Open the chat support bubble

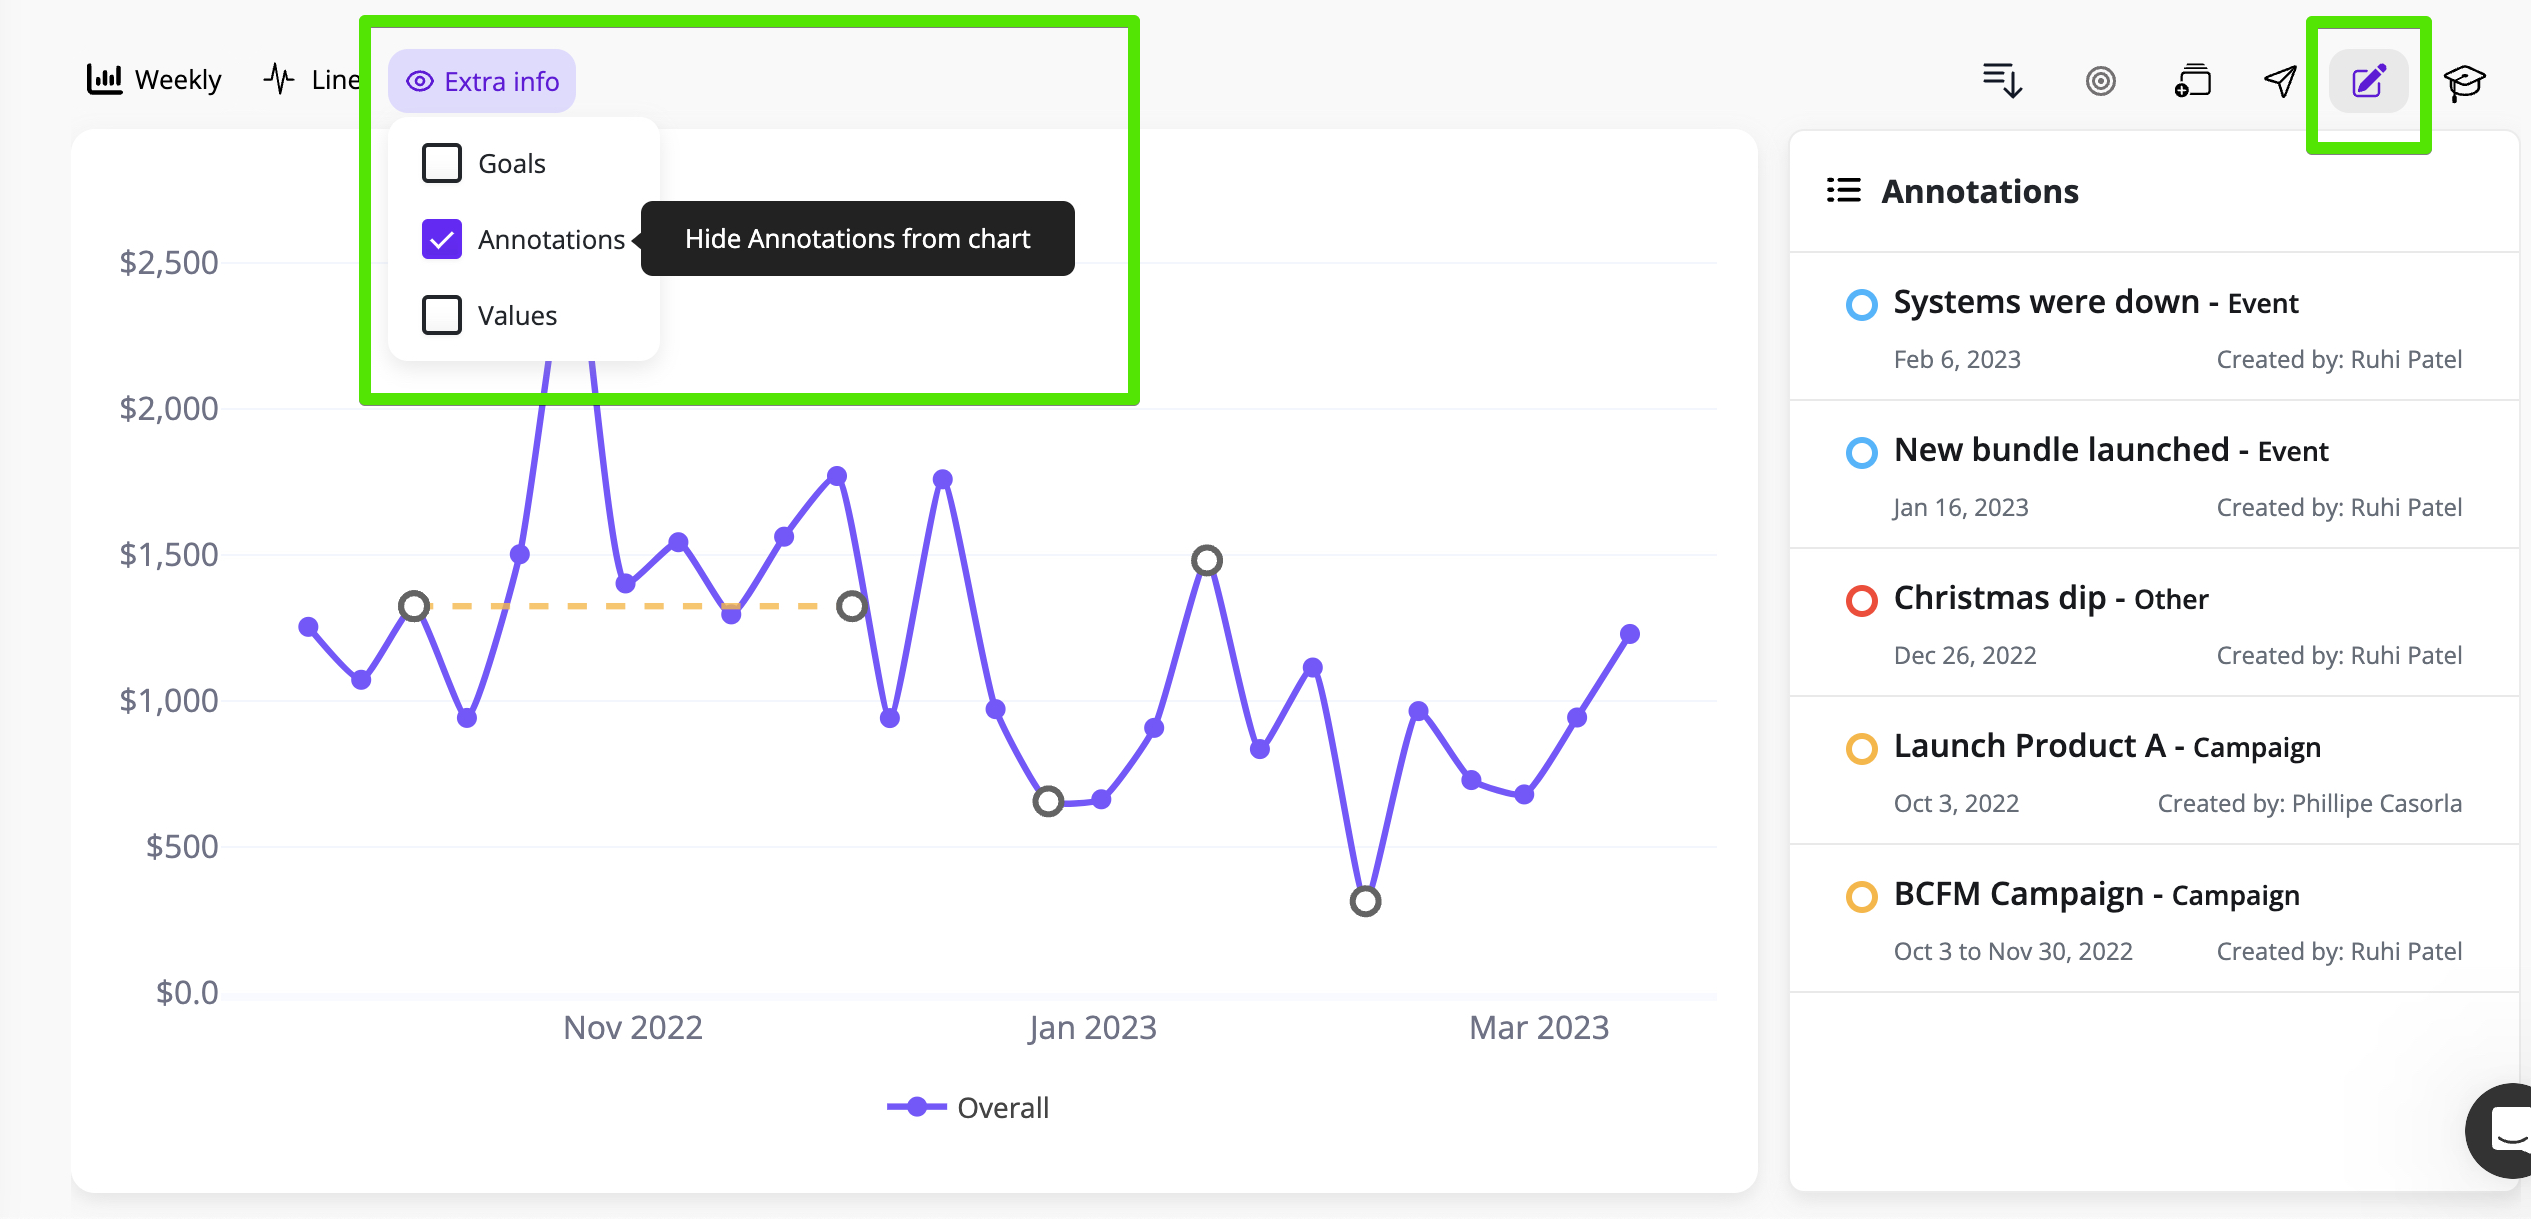(2508, 1130)
